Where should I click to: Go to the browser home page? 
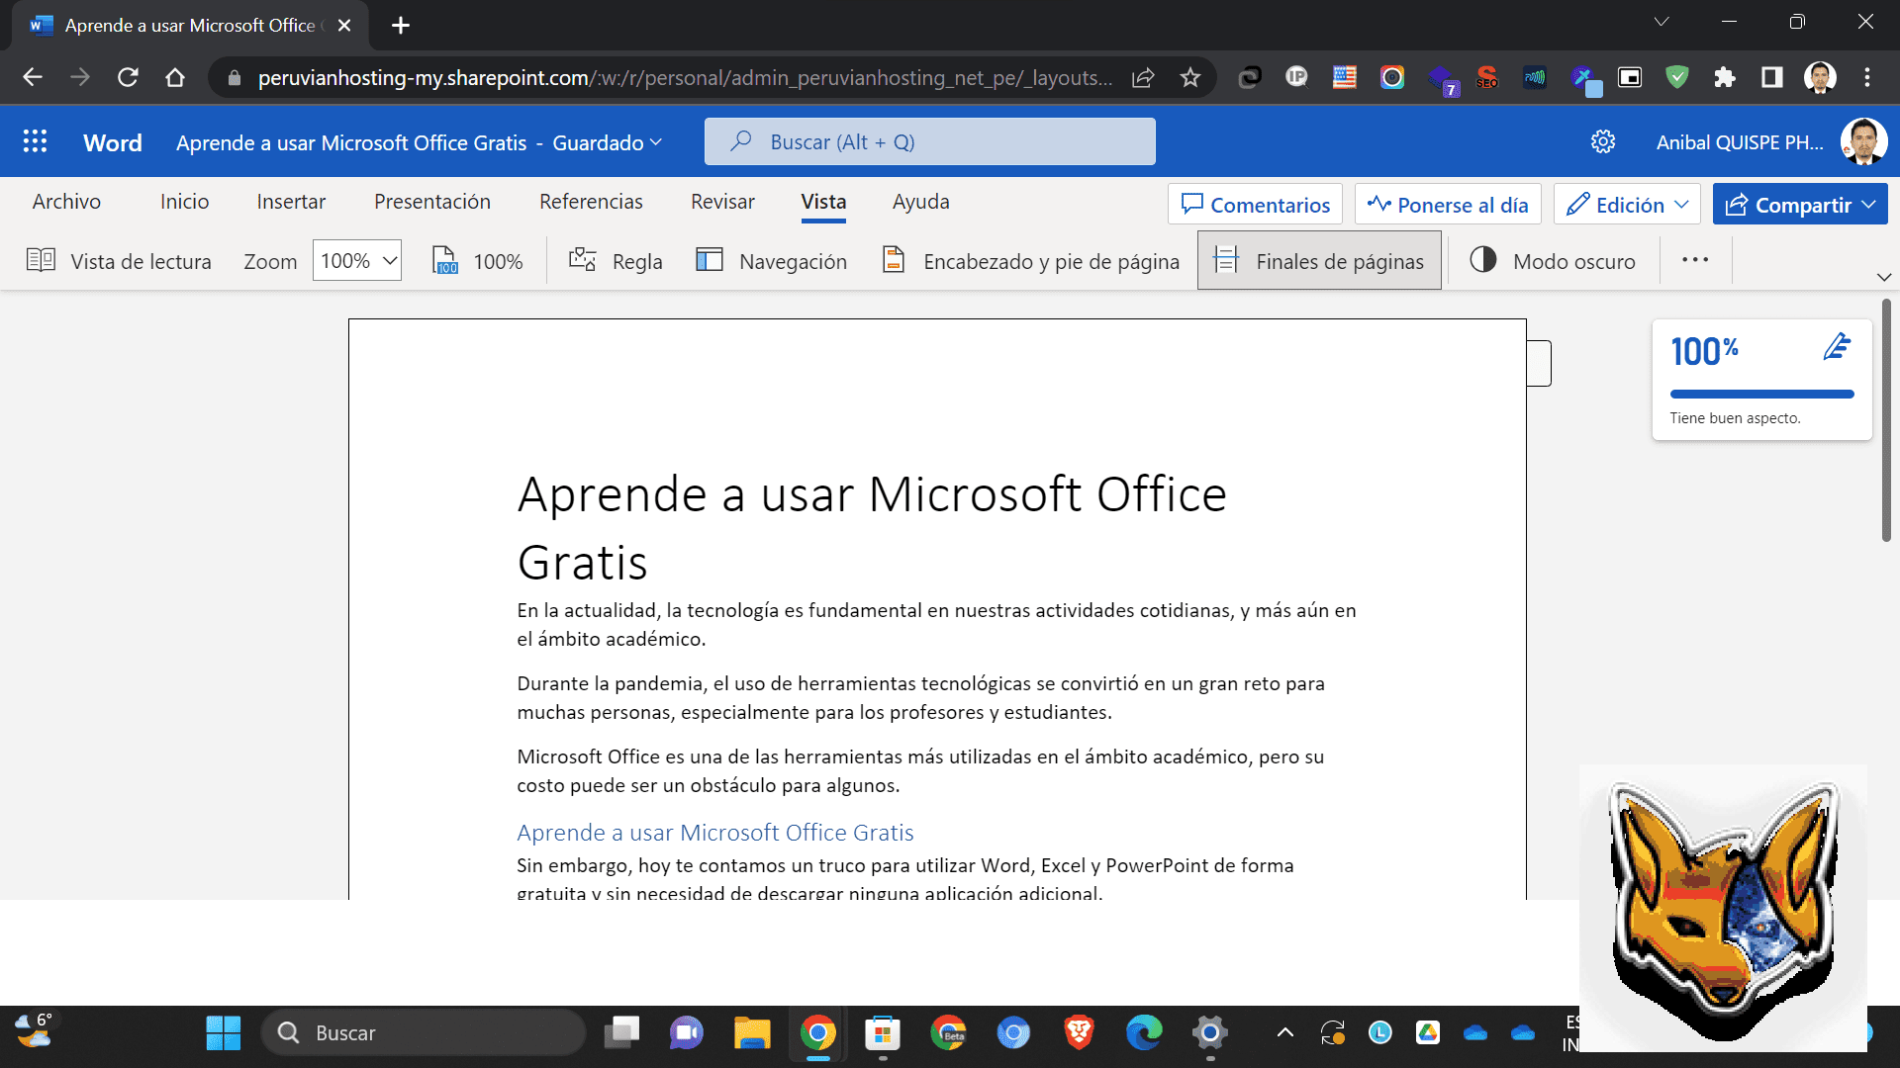pos(175,77)
